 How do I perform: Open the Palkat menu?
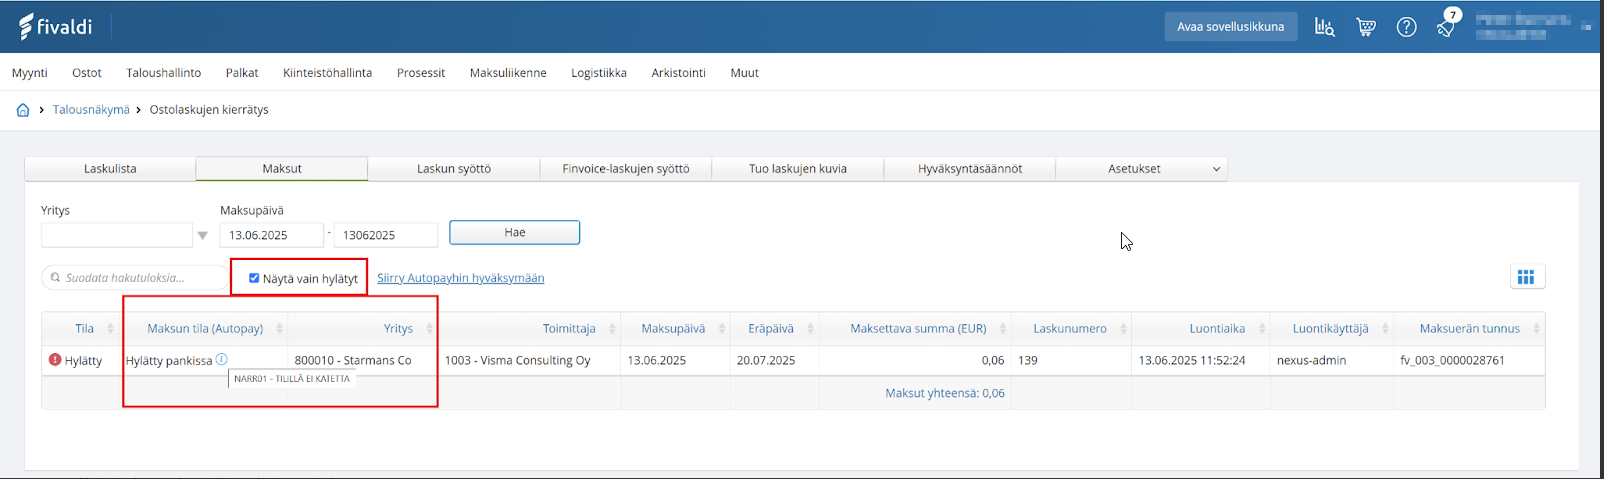point(242,73)
